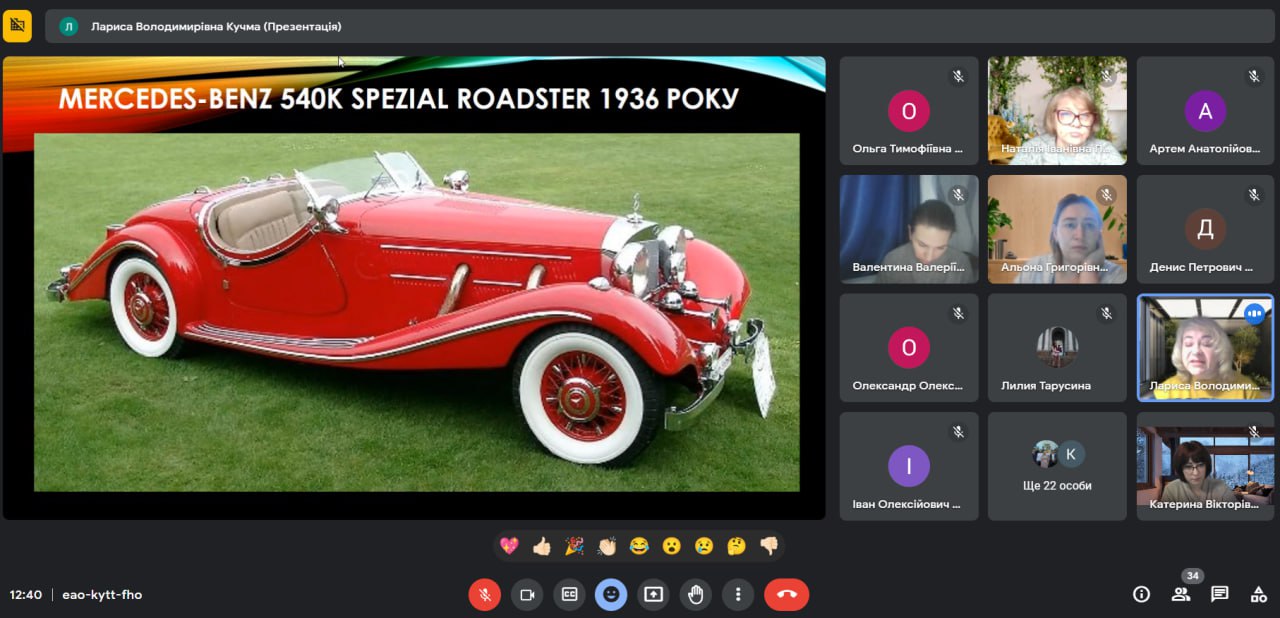Image resolution: width=1280 pixels, height=618 pixels.
Task: Click the clock showing 12:40
Action: tap(26, 594)
